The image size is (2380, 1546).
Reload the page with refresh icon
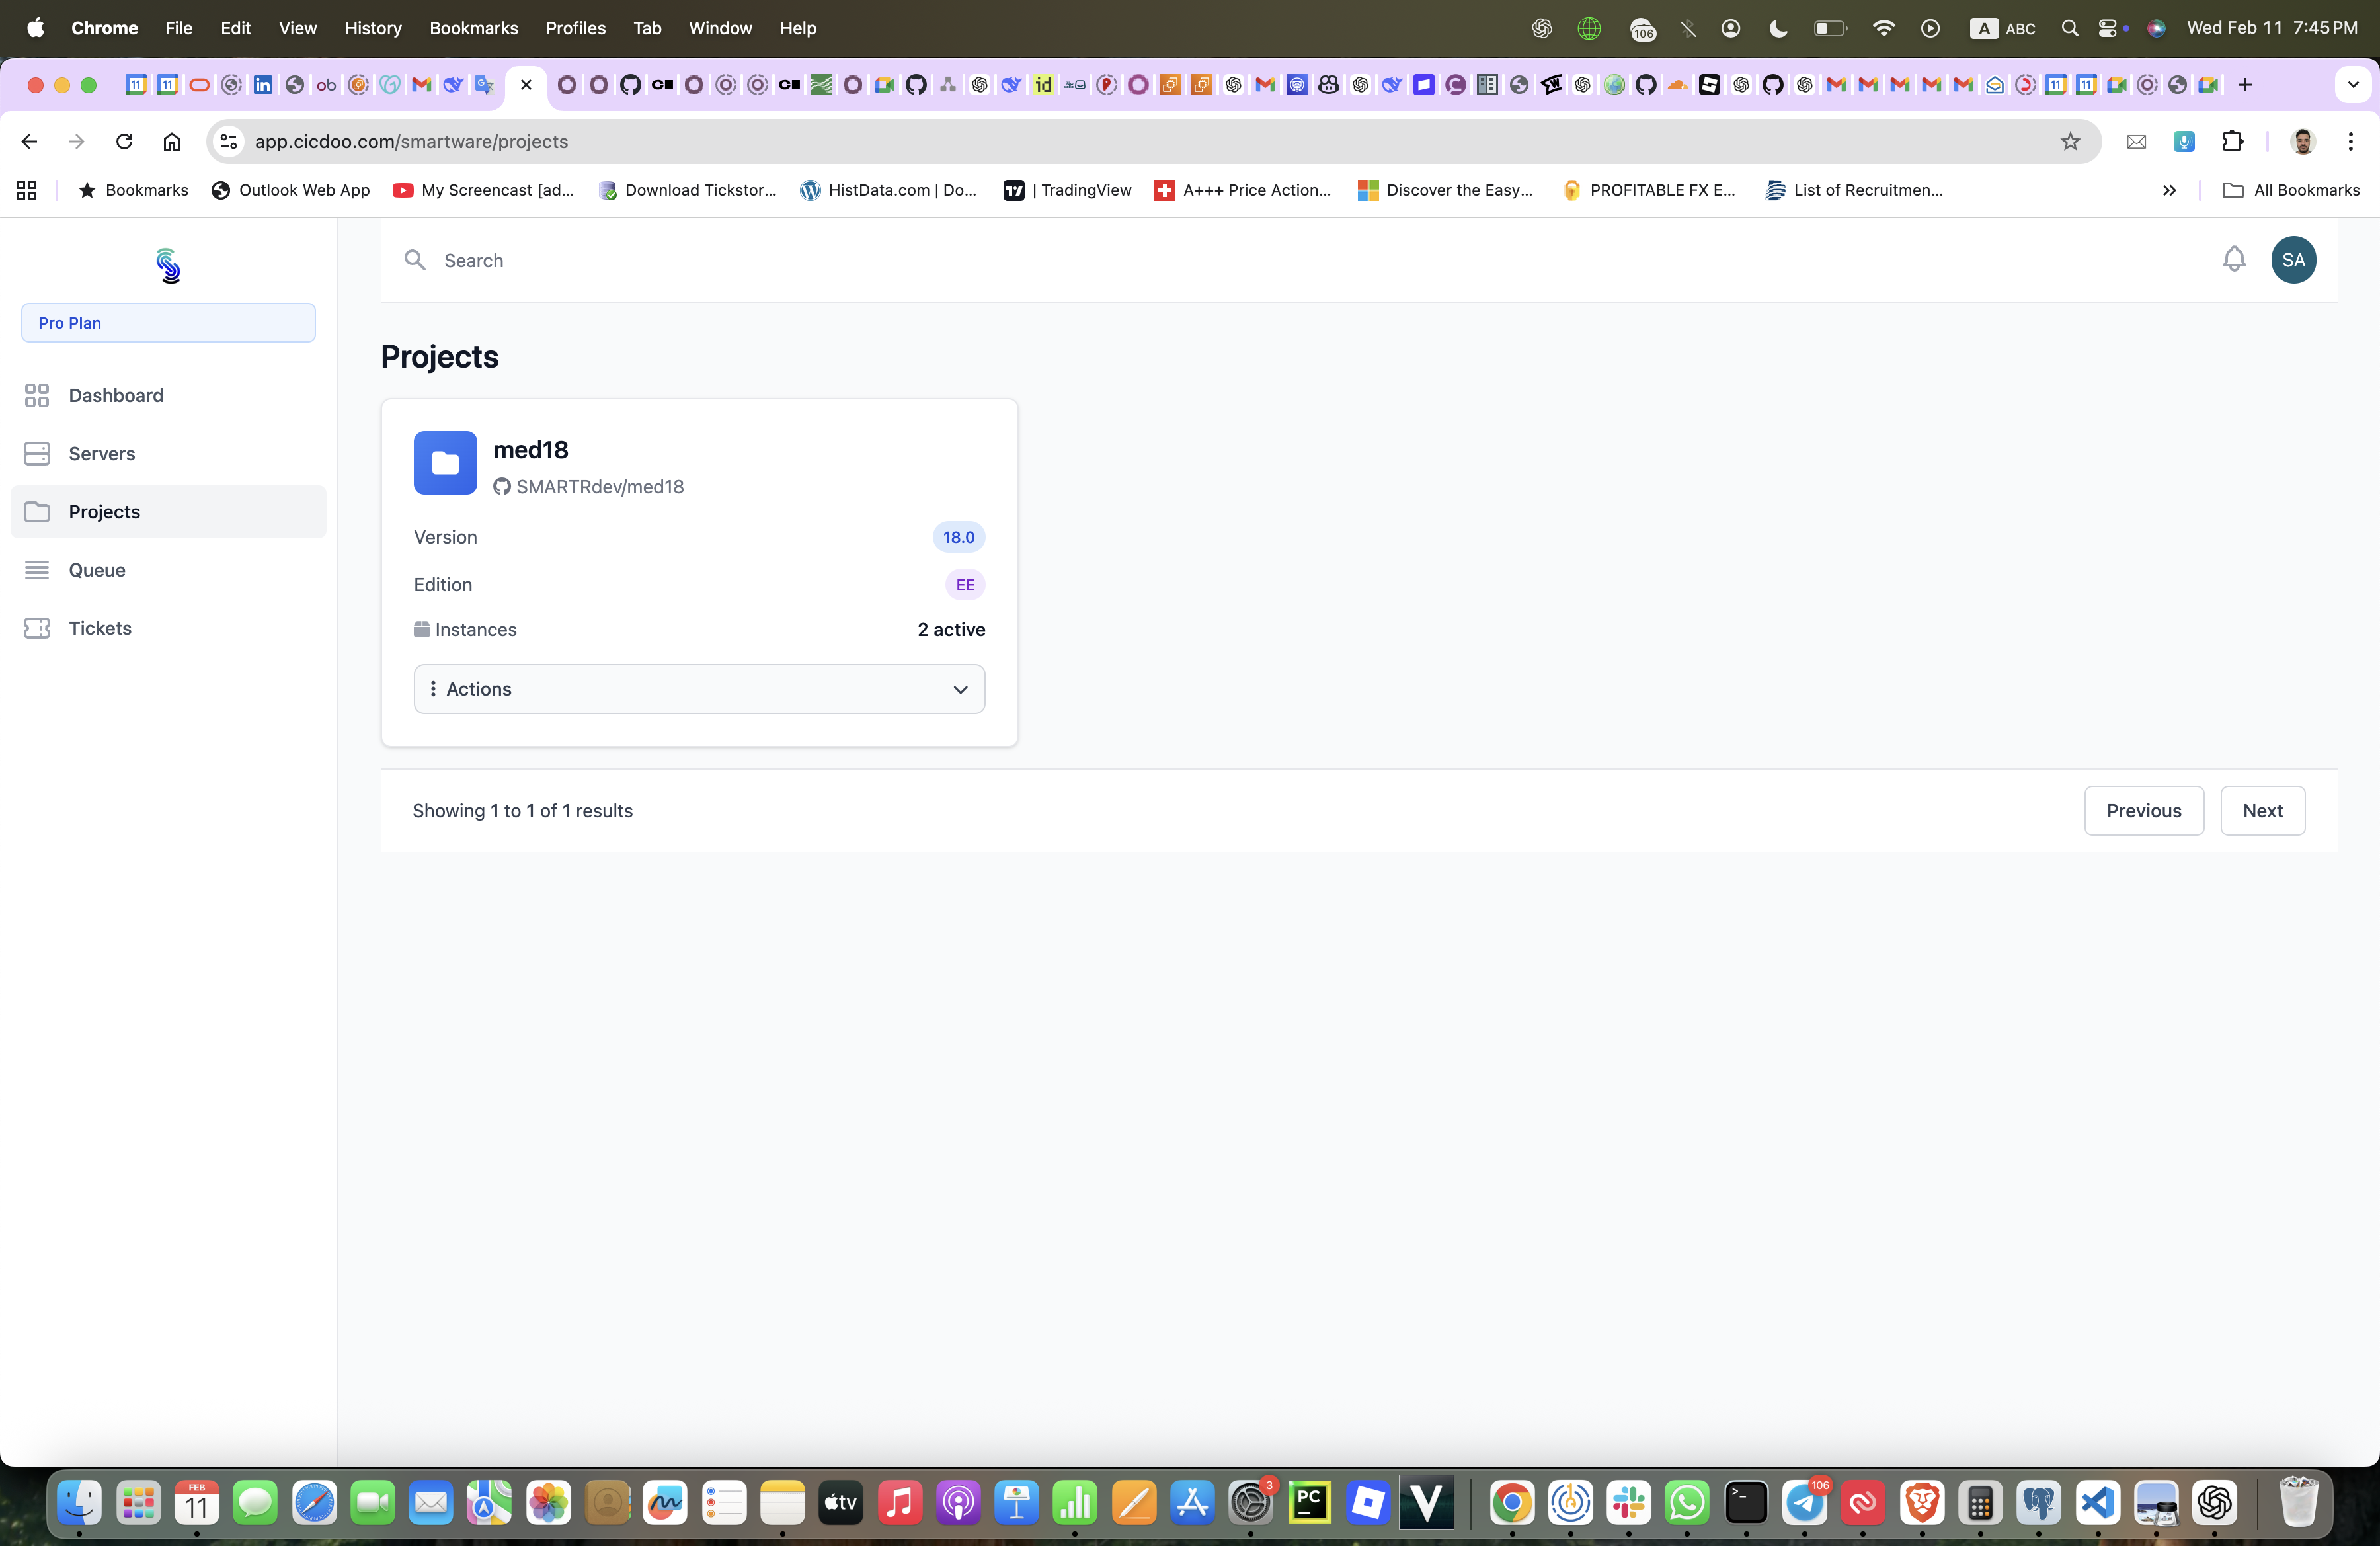point(124,142)
